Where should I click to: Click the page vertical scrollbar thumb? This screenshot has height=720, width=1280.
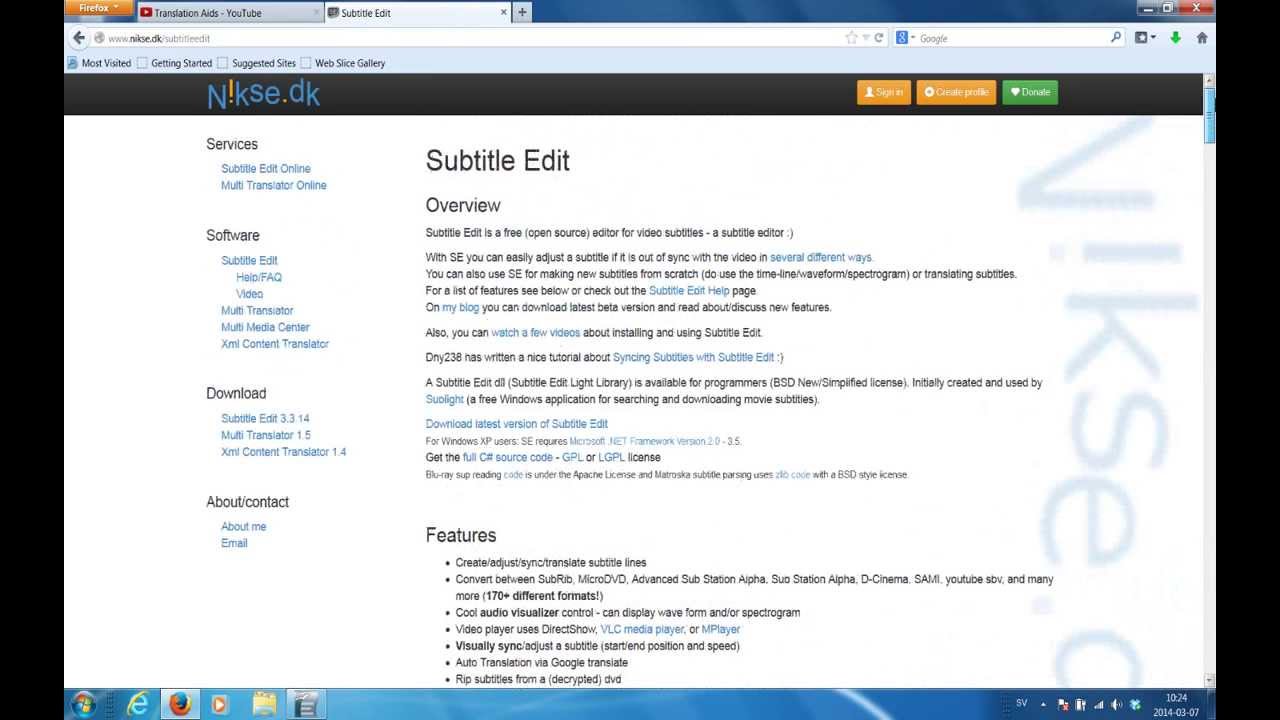coord(1209,117)
